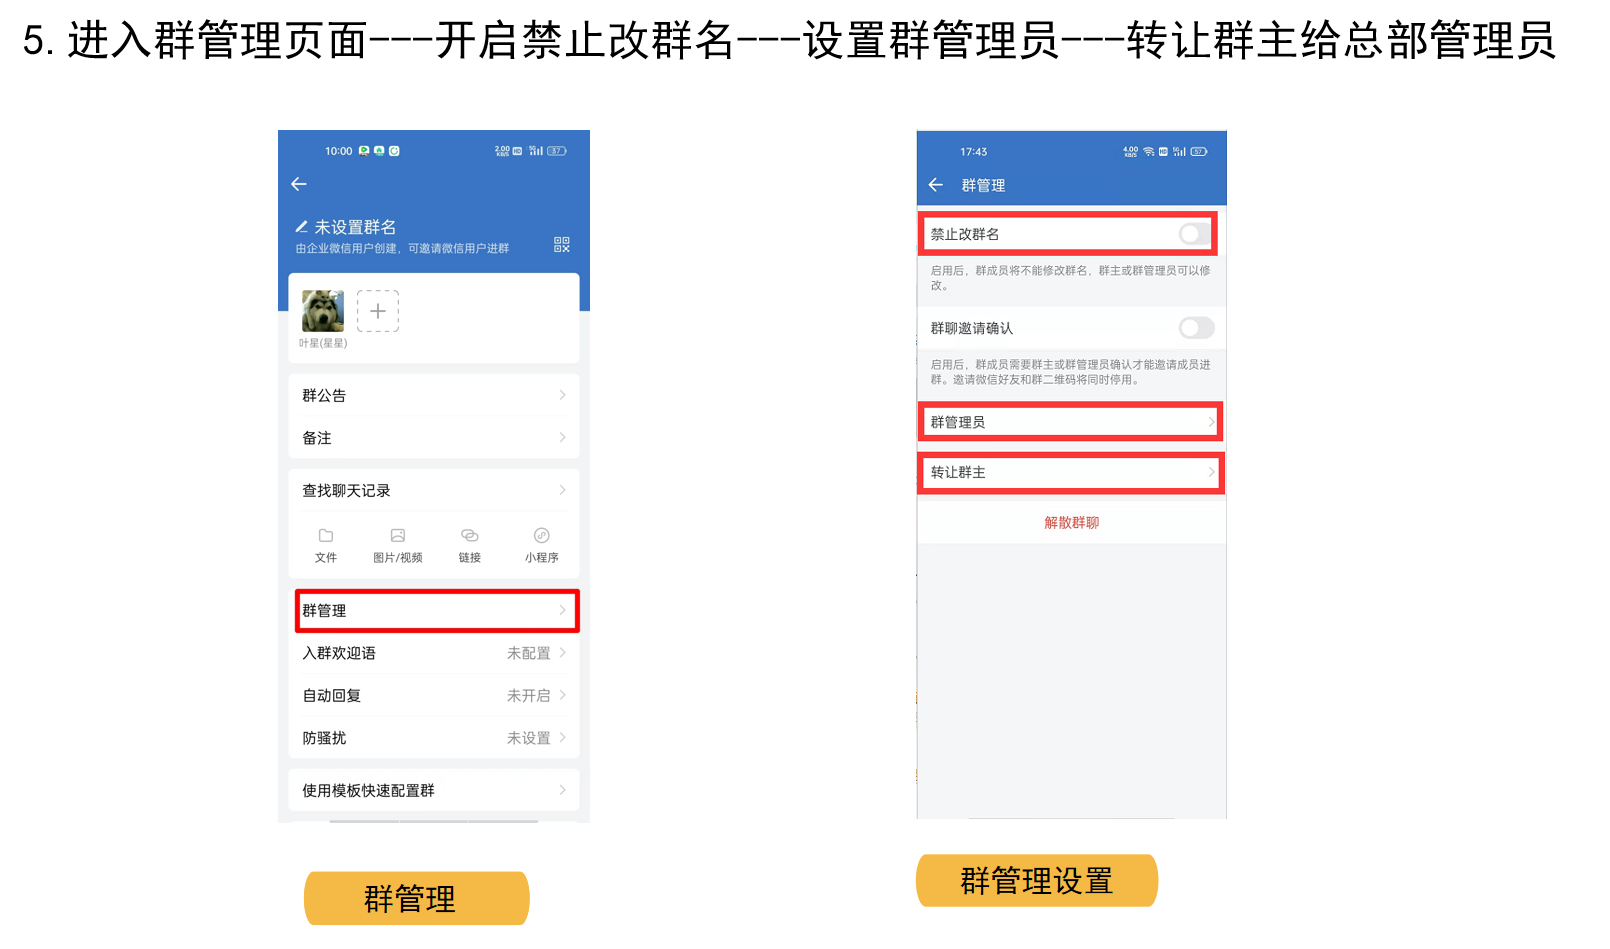1610x949 pixels.
Task: Click the yellow 群管理设置 label button
Action: [1037, 881]
